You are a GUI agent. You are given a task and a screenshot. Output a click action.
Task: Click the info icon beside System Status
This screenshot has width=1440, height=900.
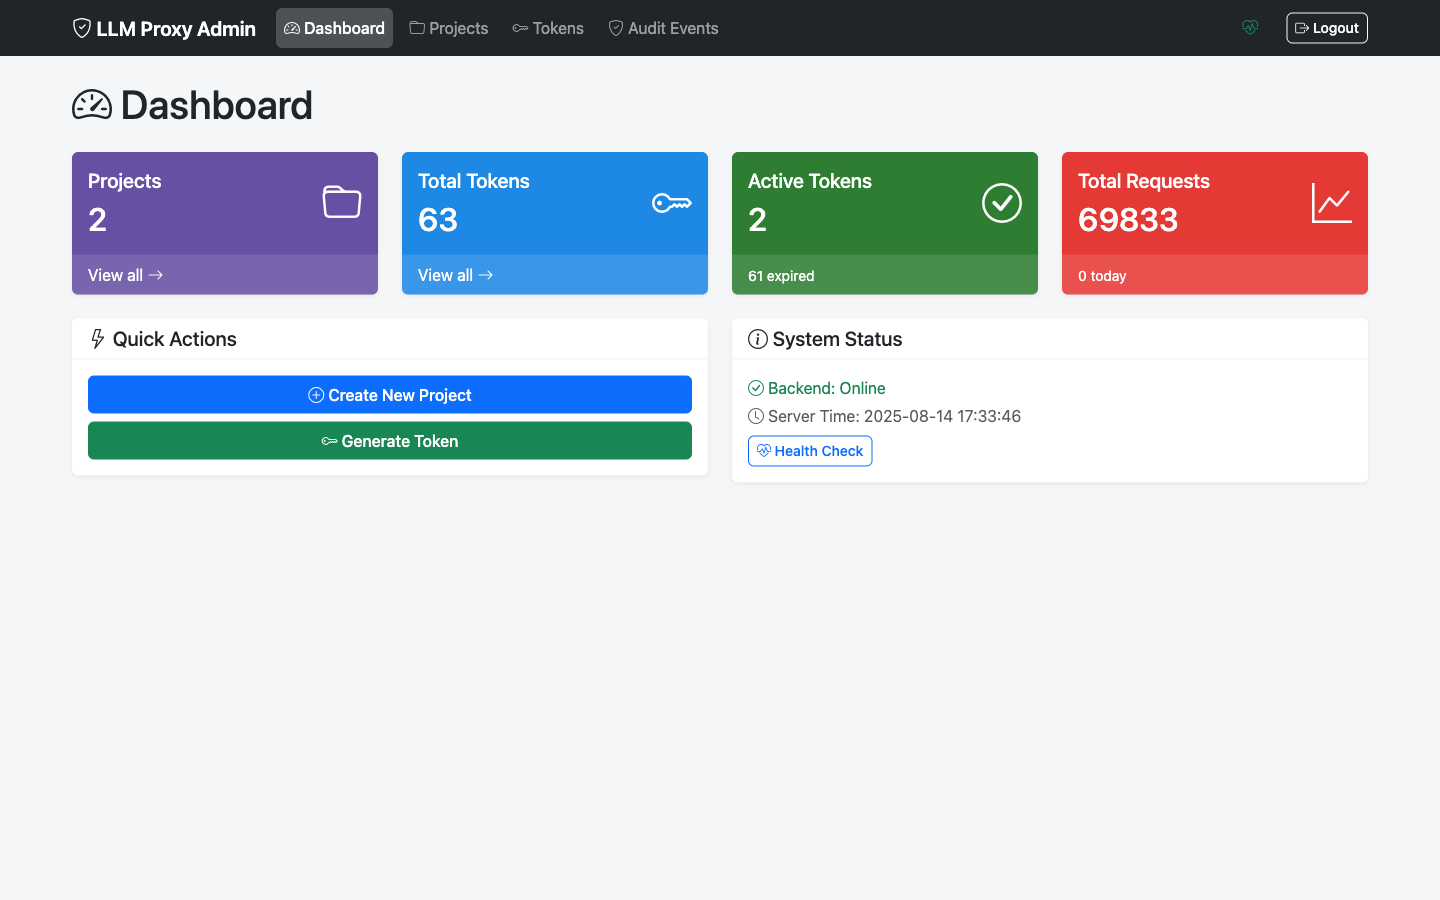[757, 339]
